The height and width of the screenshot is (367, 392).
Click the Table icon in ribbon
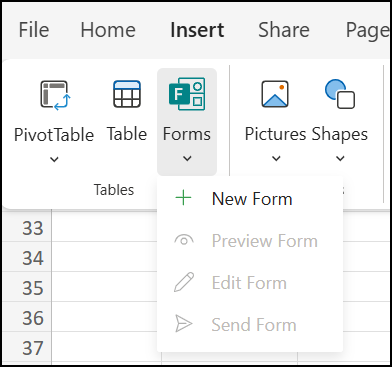(127, 94)
